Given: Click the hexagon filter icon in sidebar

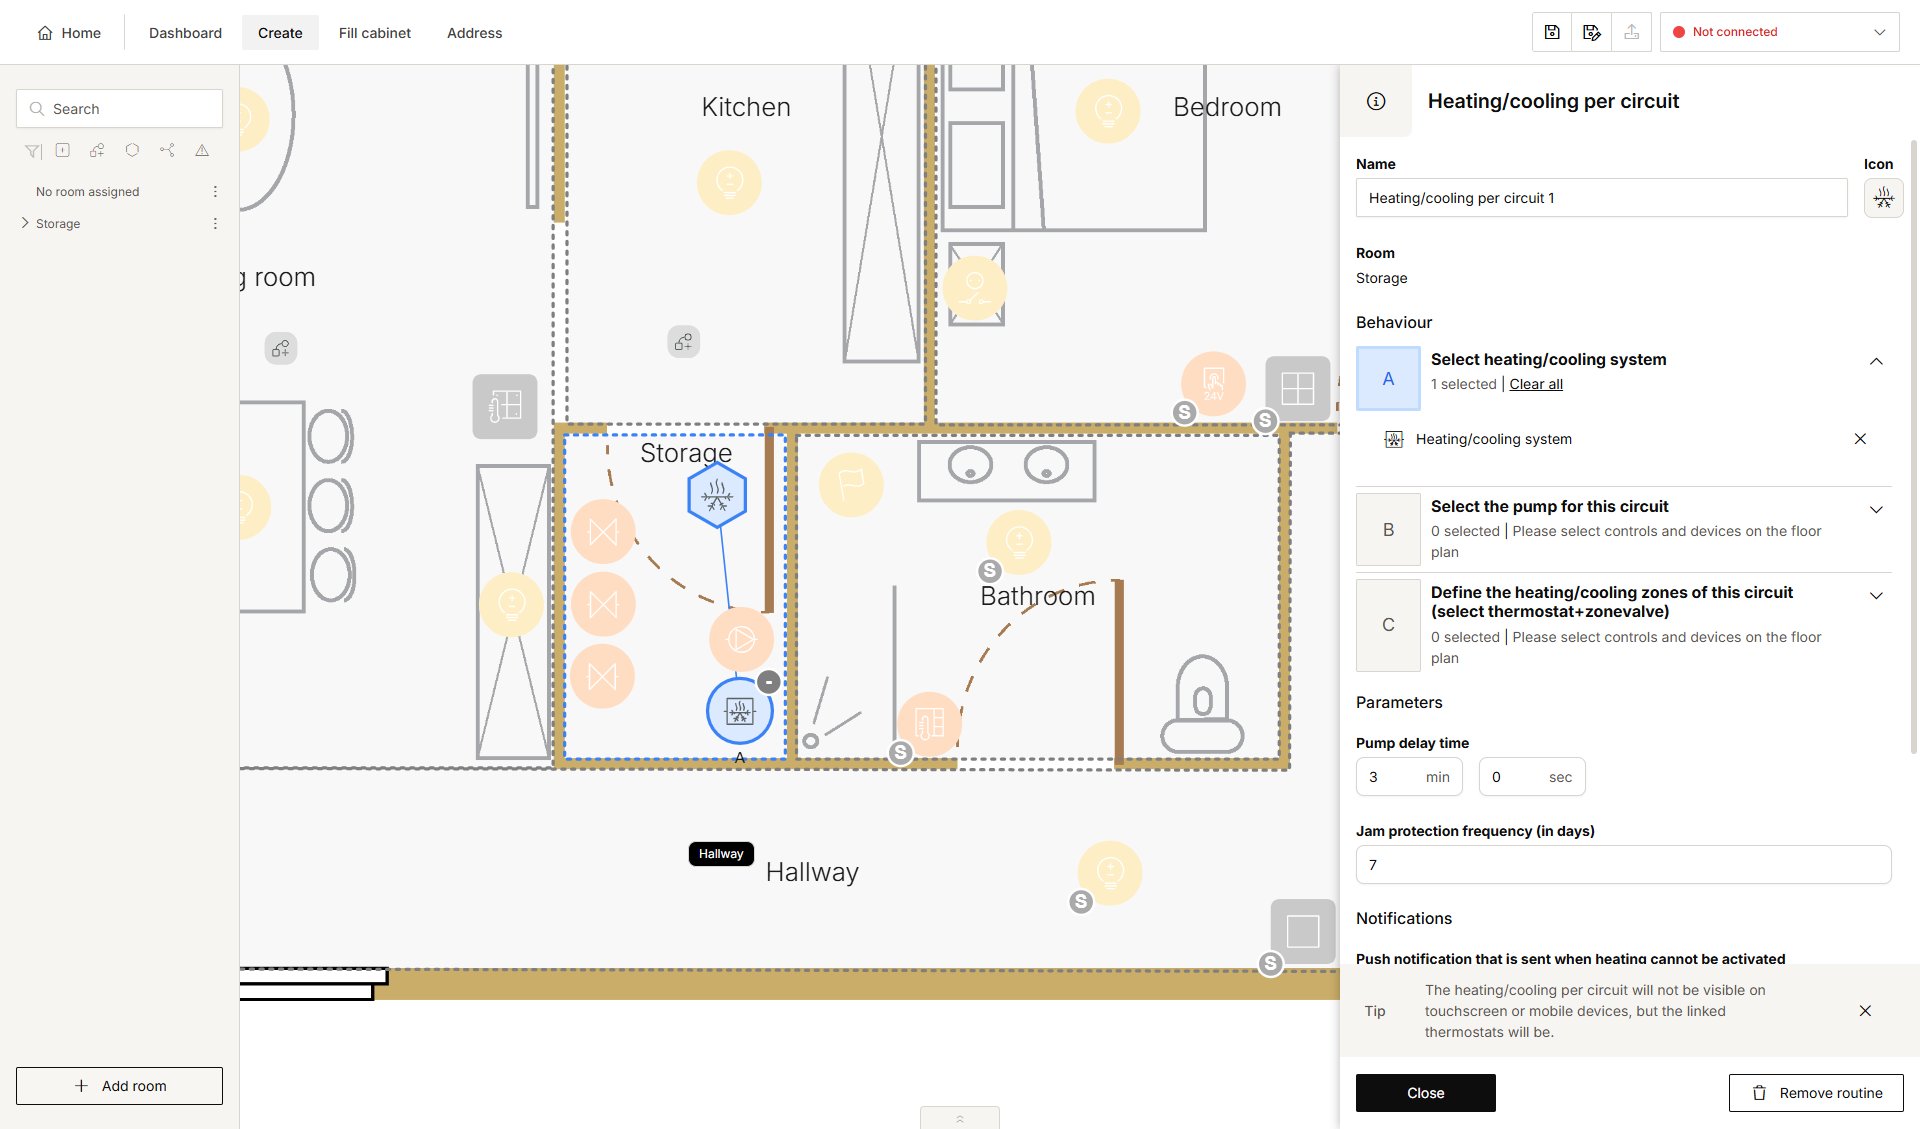Looking at the screenshot, I should click(x=132, y=150).
